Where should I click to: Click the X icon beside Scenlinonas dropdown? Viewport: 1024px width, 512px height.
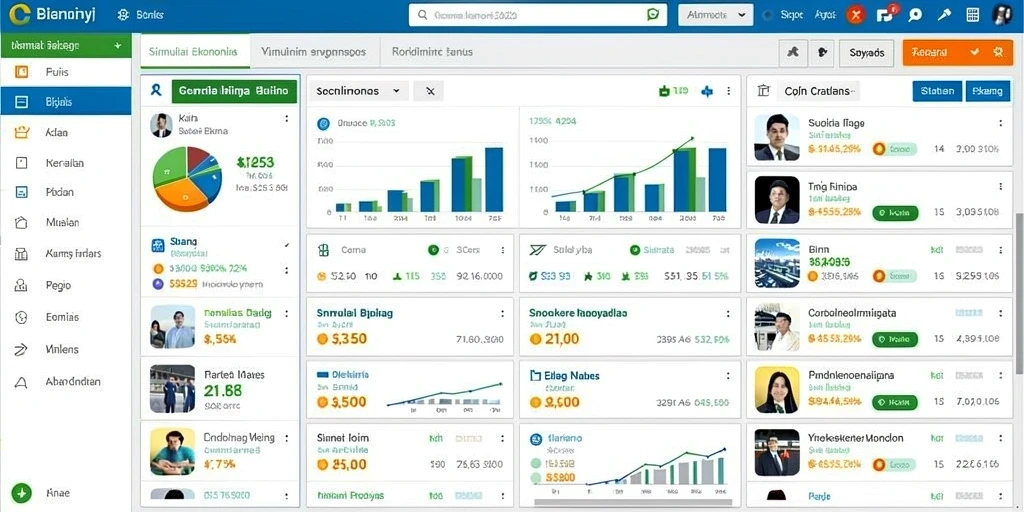point(429,91)
